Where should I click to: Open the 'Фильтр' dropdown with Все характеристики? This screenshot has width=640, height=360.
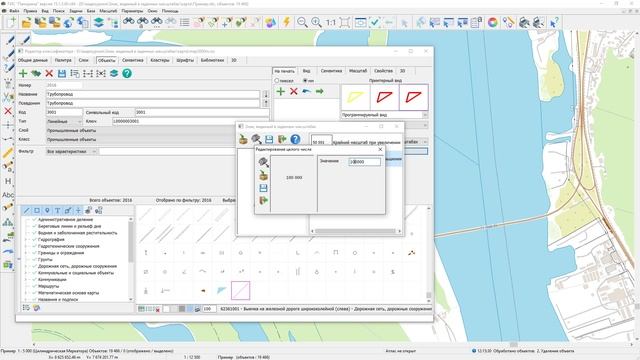point(71,151)
